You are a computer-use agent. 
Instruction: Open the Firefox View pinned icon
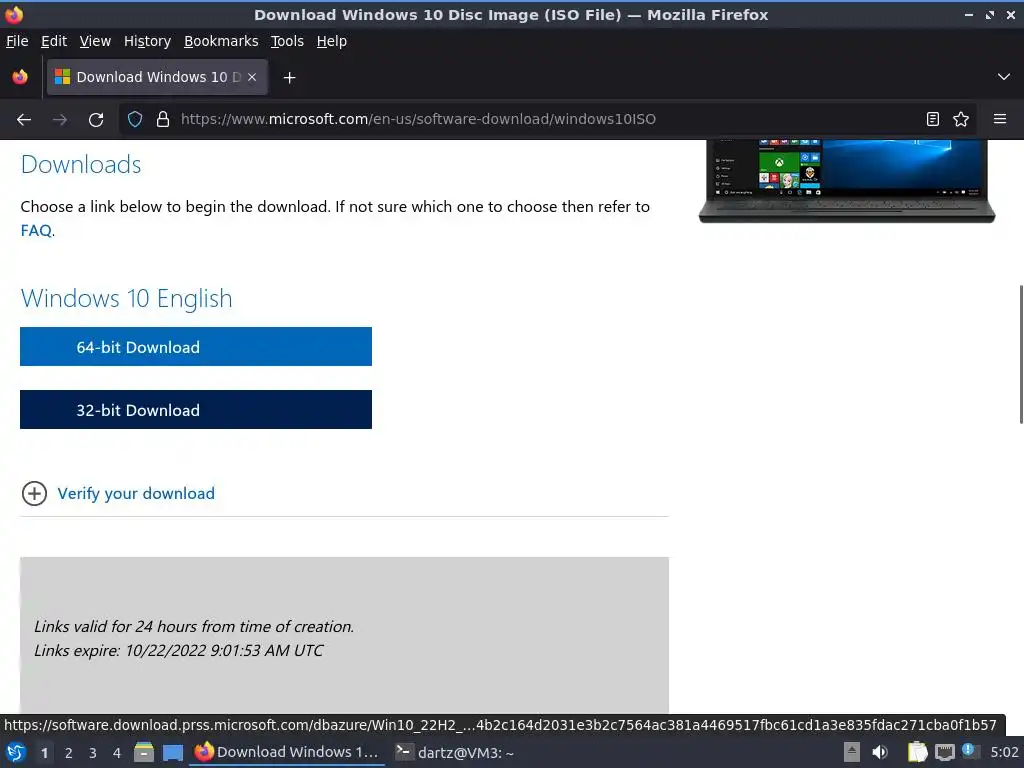click(20, 77)
